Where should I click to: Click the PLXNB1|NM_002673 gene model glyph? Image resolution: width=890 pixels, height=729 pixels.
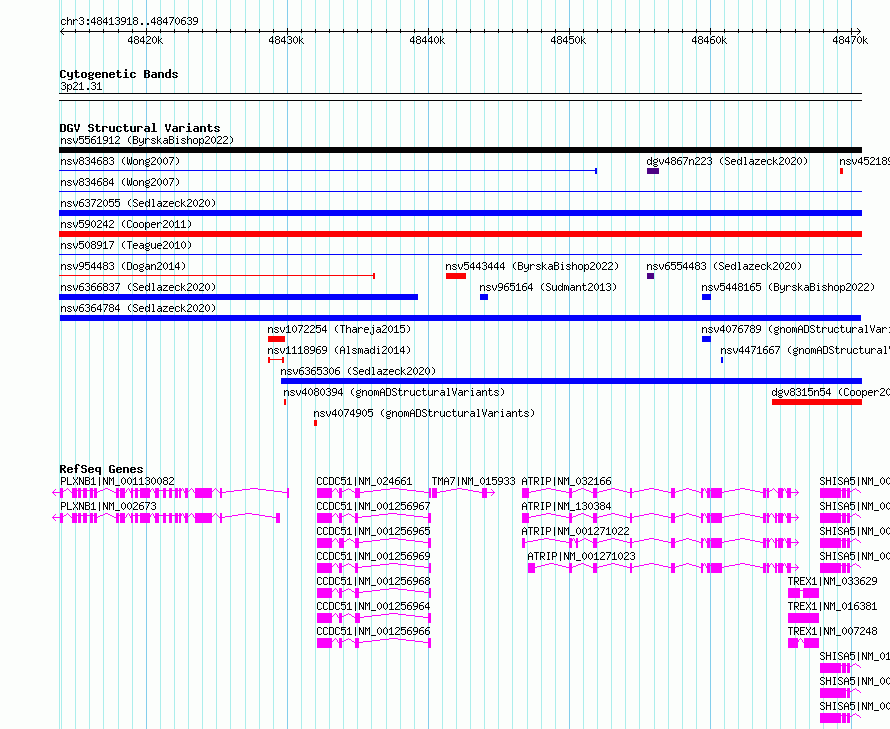coord(166,518)
